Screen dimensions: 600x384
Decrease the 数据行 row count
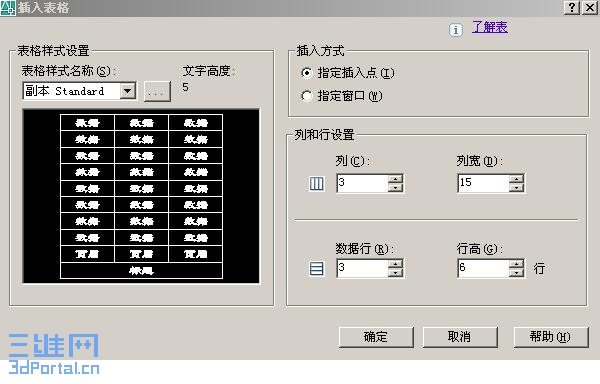tap(395, 273)
